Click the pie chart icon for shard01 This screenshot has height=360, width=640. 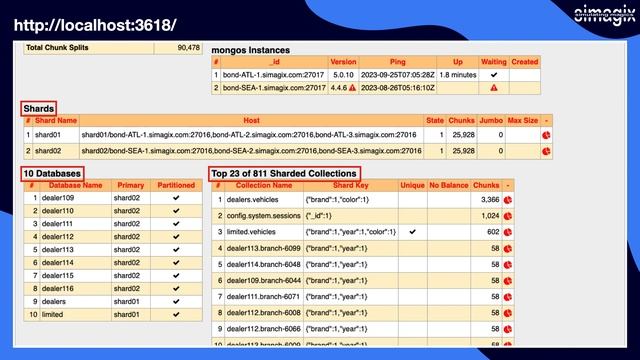(x=546, y=135)
